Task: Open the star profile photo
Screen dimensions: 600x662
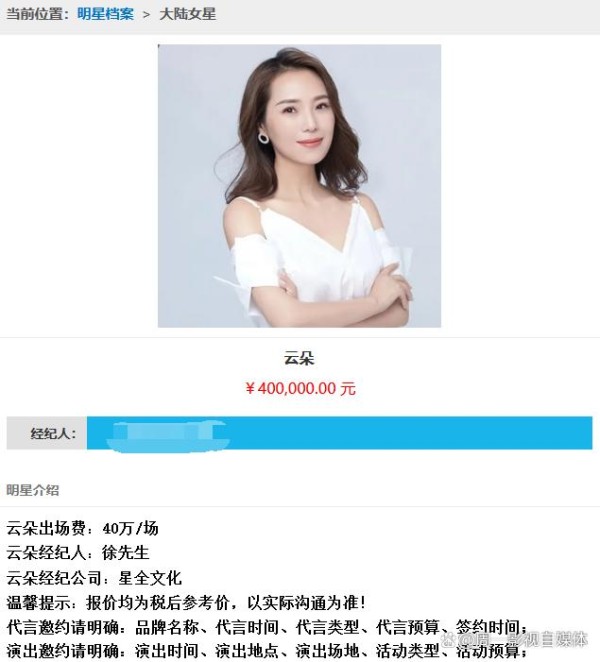Action: 299,186
